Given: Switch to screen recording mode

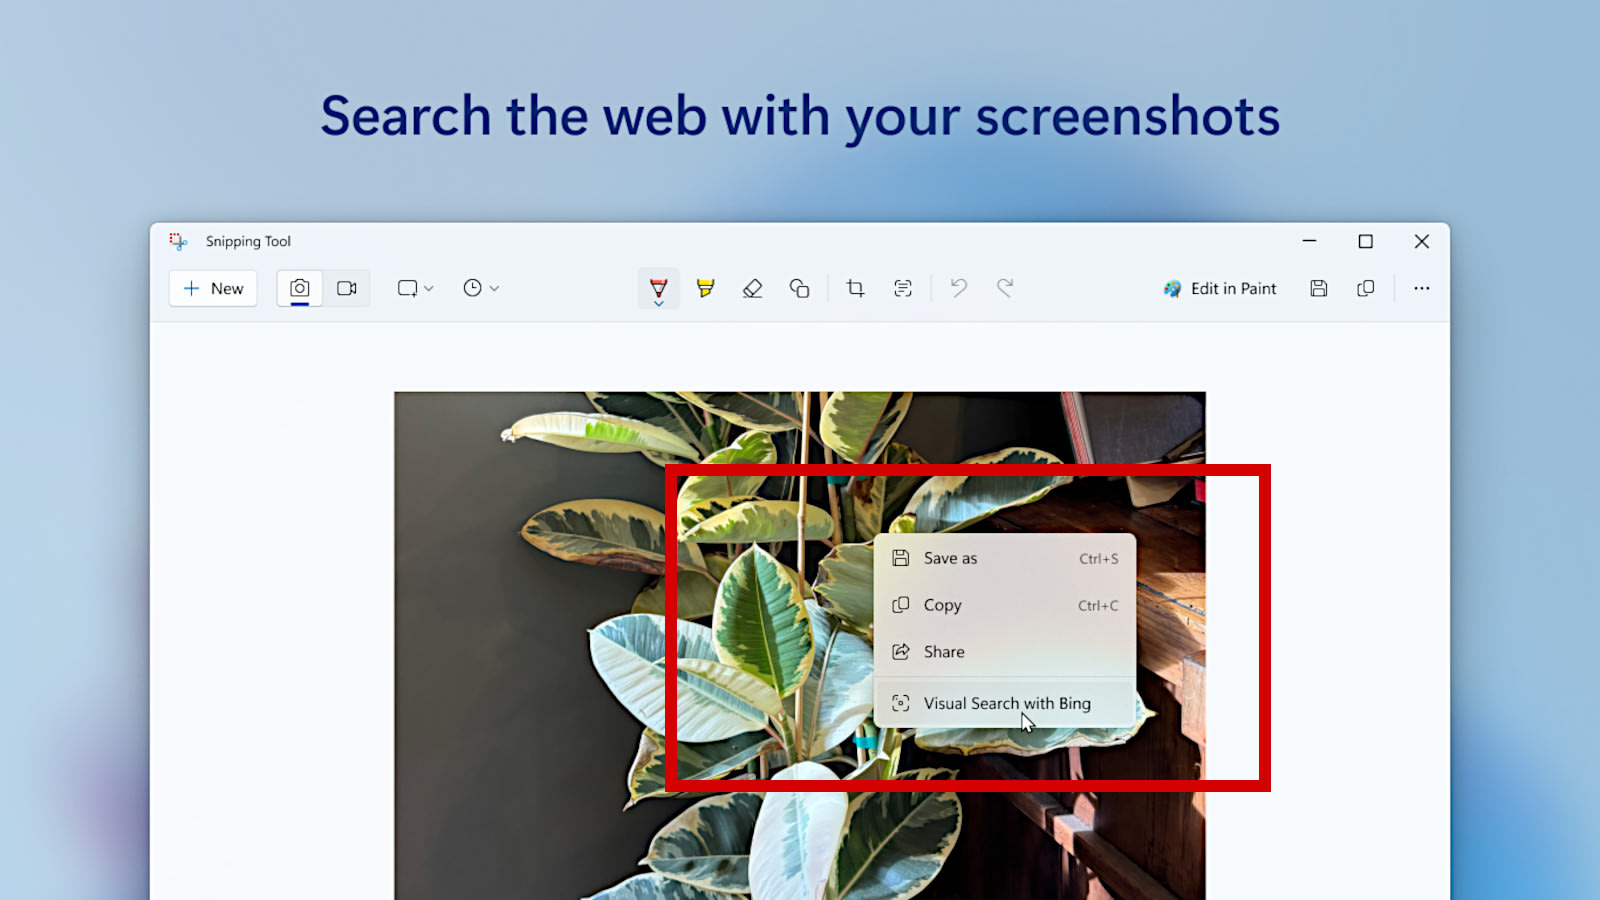Looking at the screenshot, I should [347, 288].
